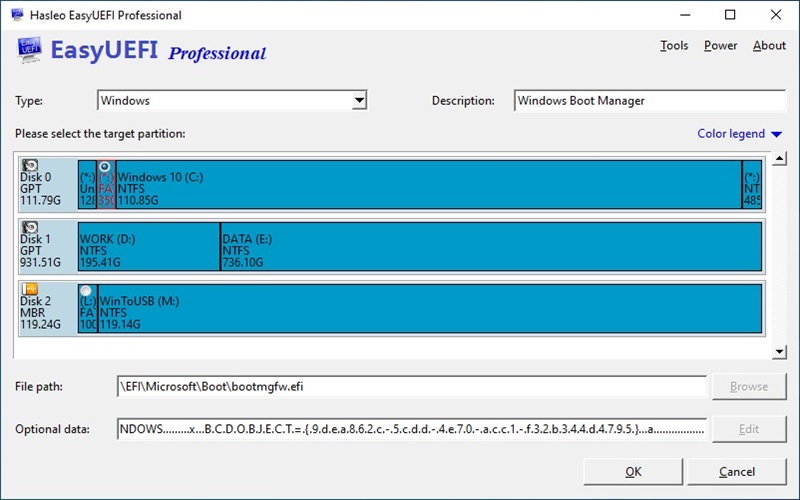800x500 pixels.
Task: Click the Browse button
Action: (x=749, y=386)
